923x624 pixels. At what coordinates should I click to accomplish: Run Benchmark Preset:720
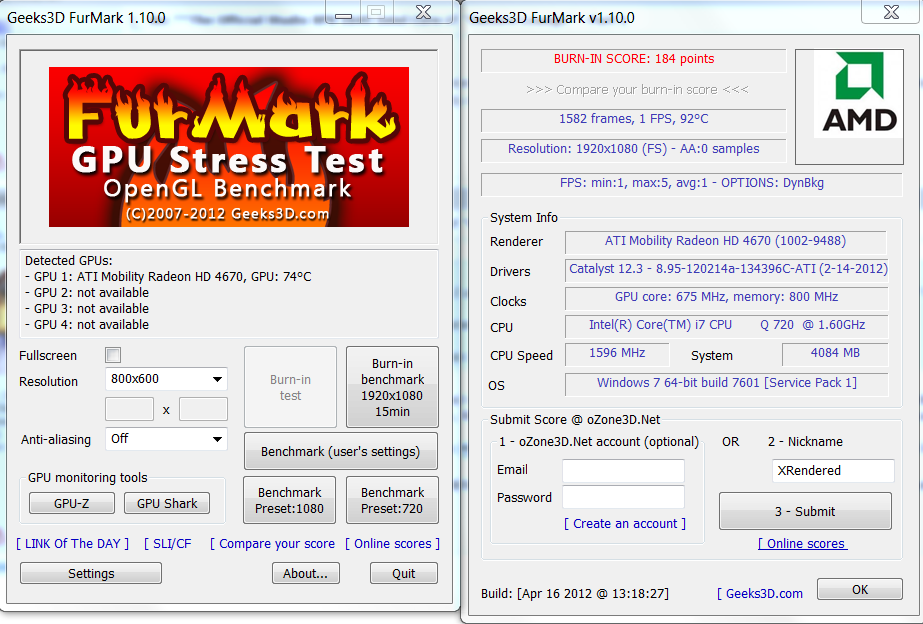(392, 500)
